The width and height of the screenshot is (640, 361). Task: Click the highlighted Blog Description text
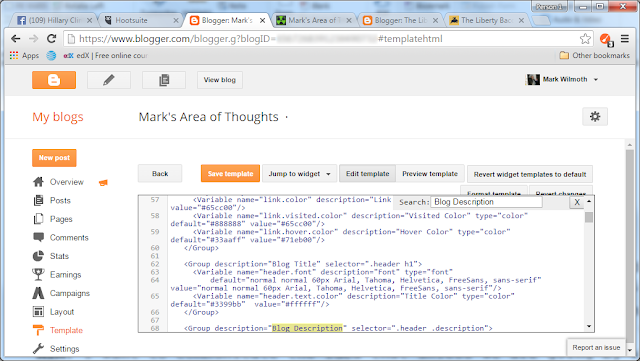point(307,328)
